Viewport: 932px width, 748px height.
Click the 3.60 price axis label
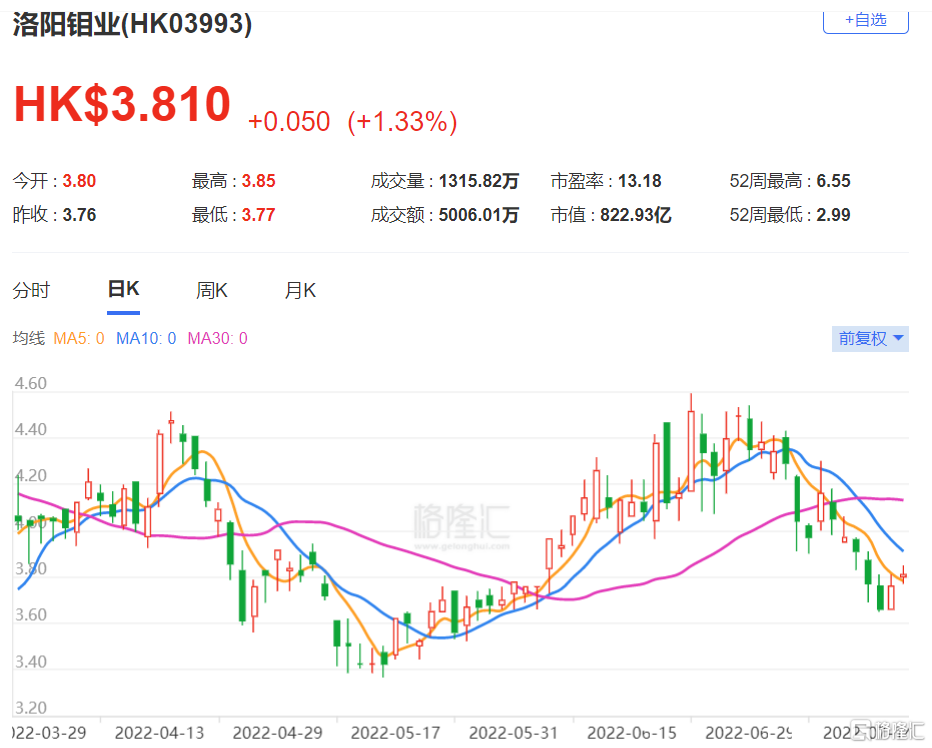[x=30, y=615]
